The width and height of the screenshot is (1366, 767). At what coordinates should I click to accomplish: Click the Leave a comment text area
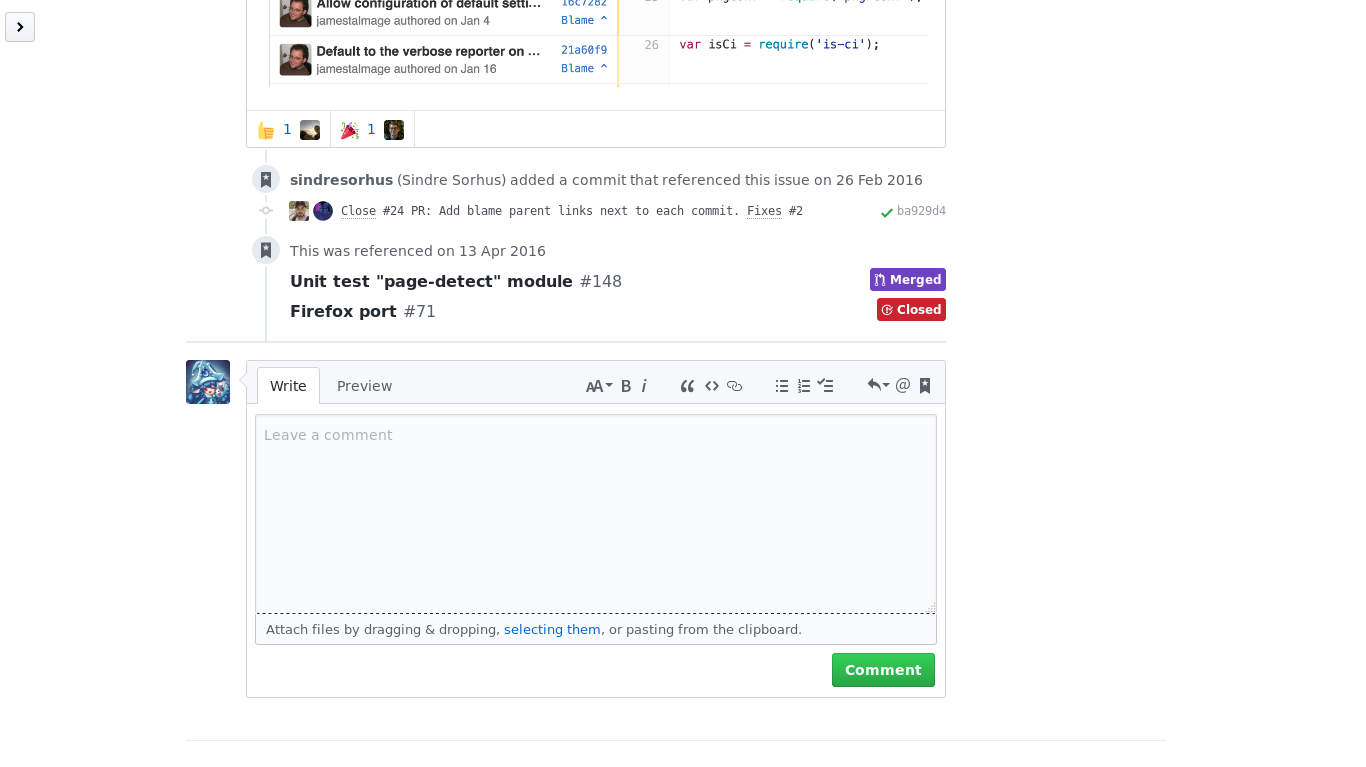(595, 510)
